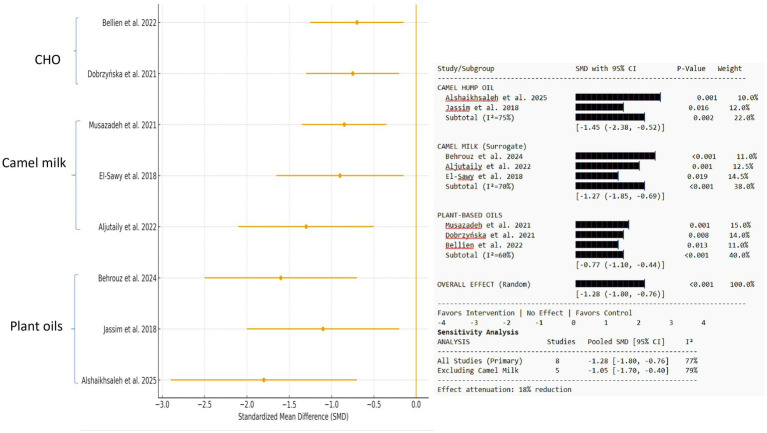Select the All Studies (Primary) row label

pyautogui.click(x=480, y=361)
